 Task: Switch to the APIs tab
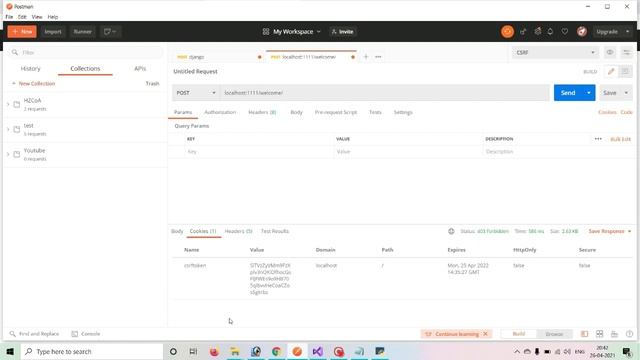pos(140,69)
